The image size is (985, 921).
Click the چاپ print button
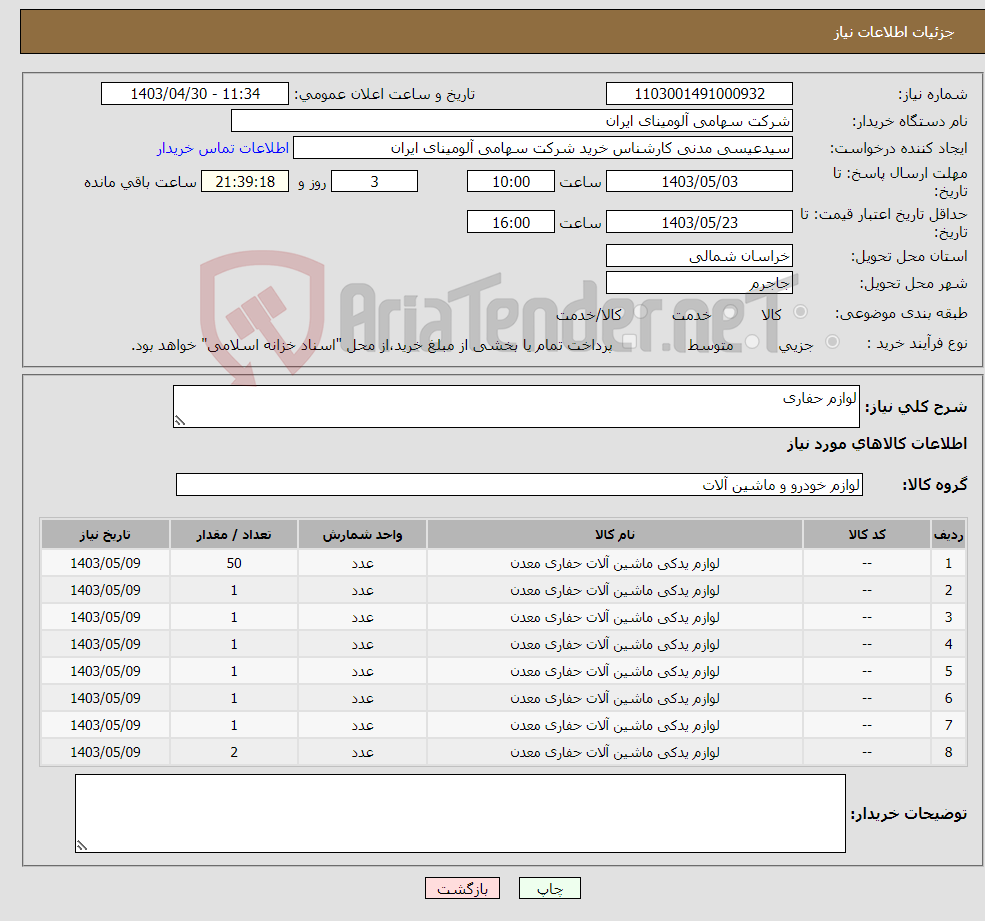coord(550,888)
